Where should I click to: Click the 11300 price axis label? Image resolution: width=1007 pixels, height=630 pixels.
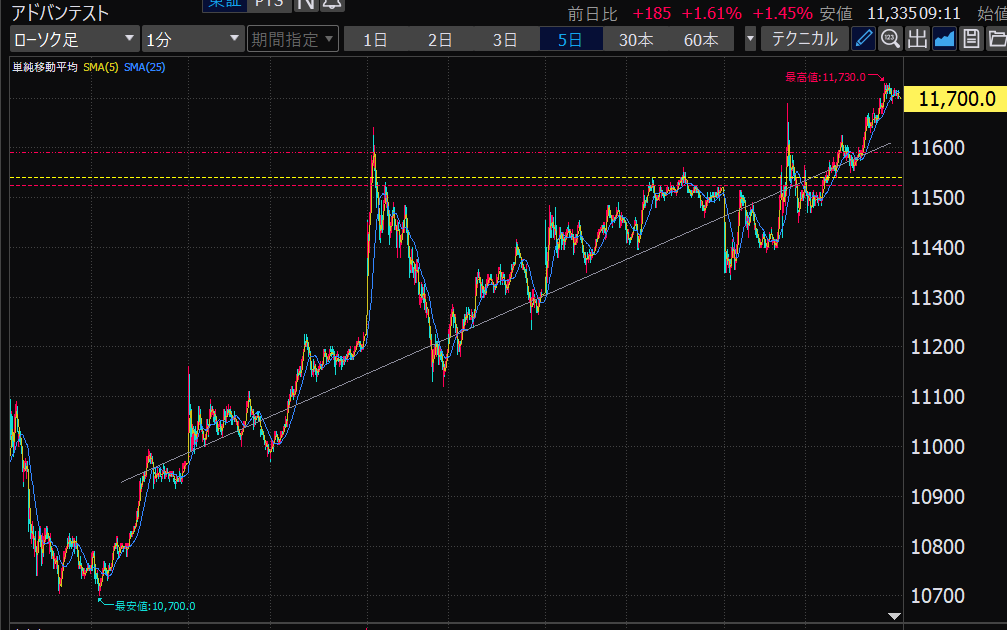pyautogui.click(x=938, y=298)
